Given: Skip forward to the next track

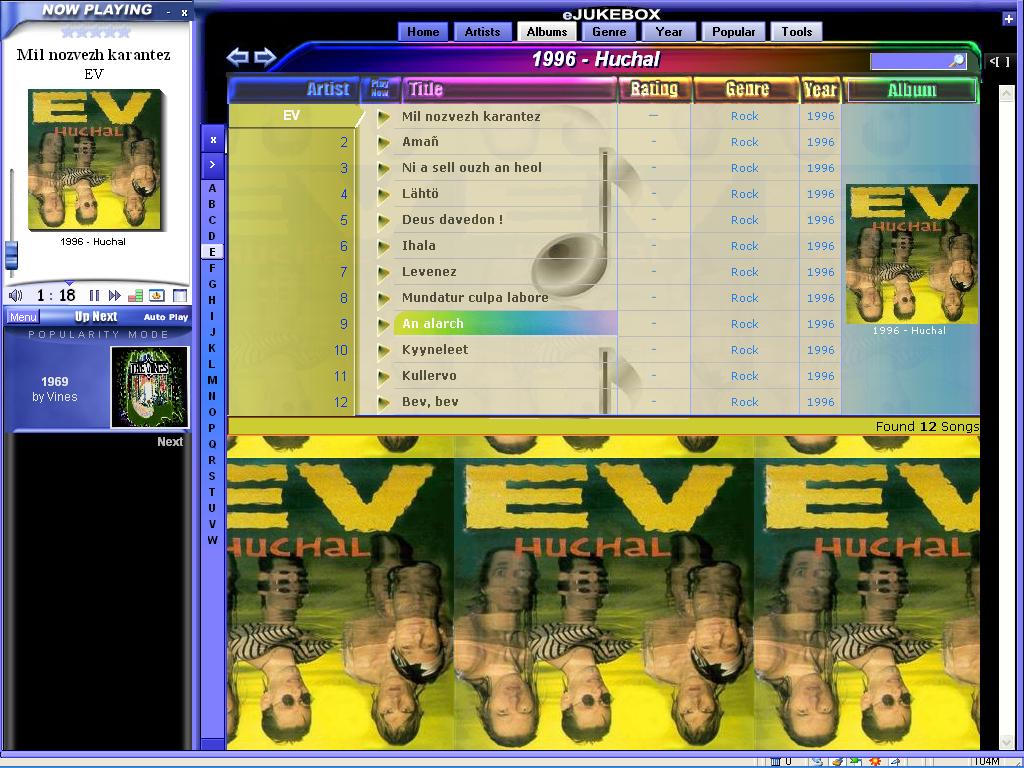Looking at the screenshot, I should (x=115, y=295).
